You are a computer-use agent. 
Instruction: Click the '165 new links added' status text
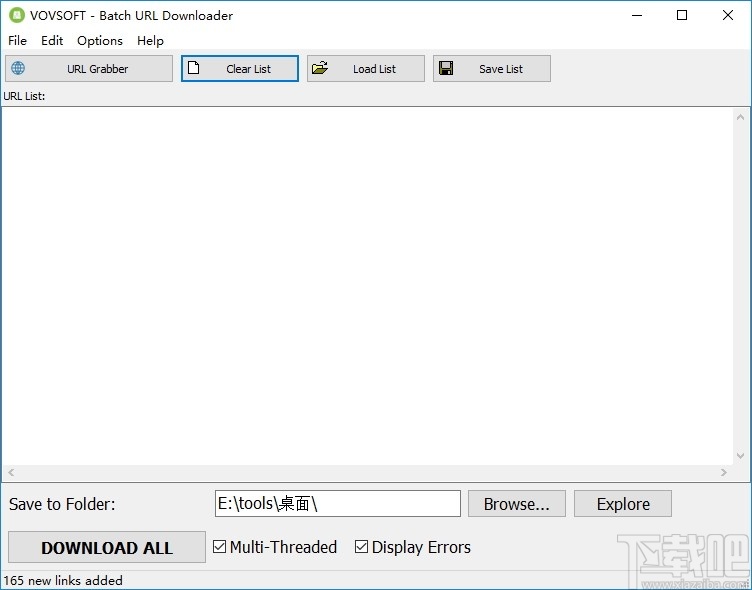(x=63, y=580)
